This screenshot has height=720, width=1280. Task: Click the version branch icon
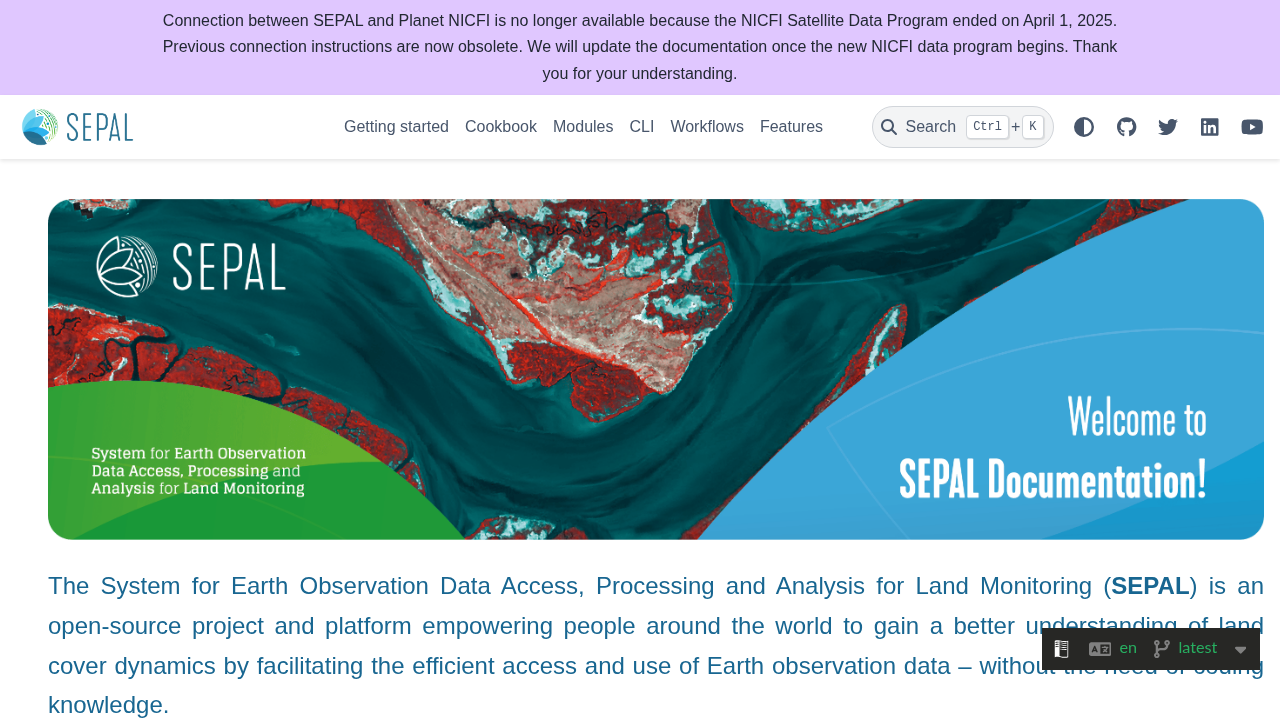1161,649
